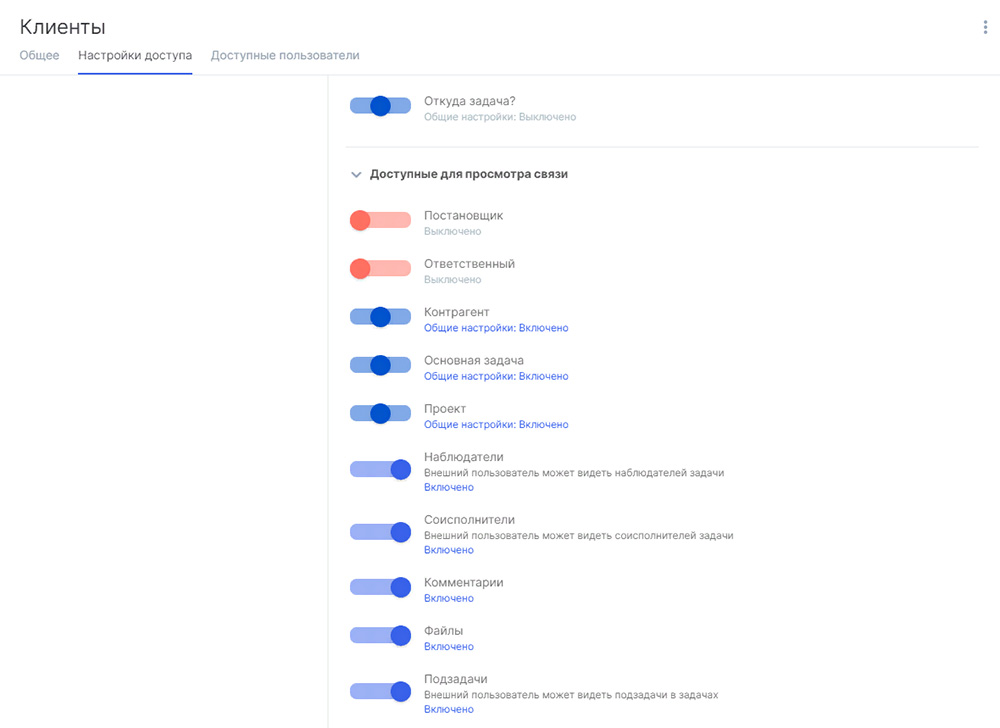Disable the Соисполнители toggle
The width and height of the screenshot is (1000, 728).
(380, 531)
